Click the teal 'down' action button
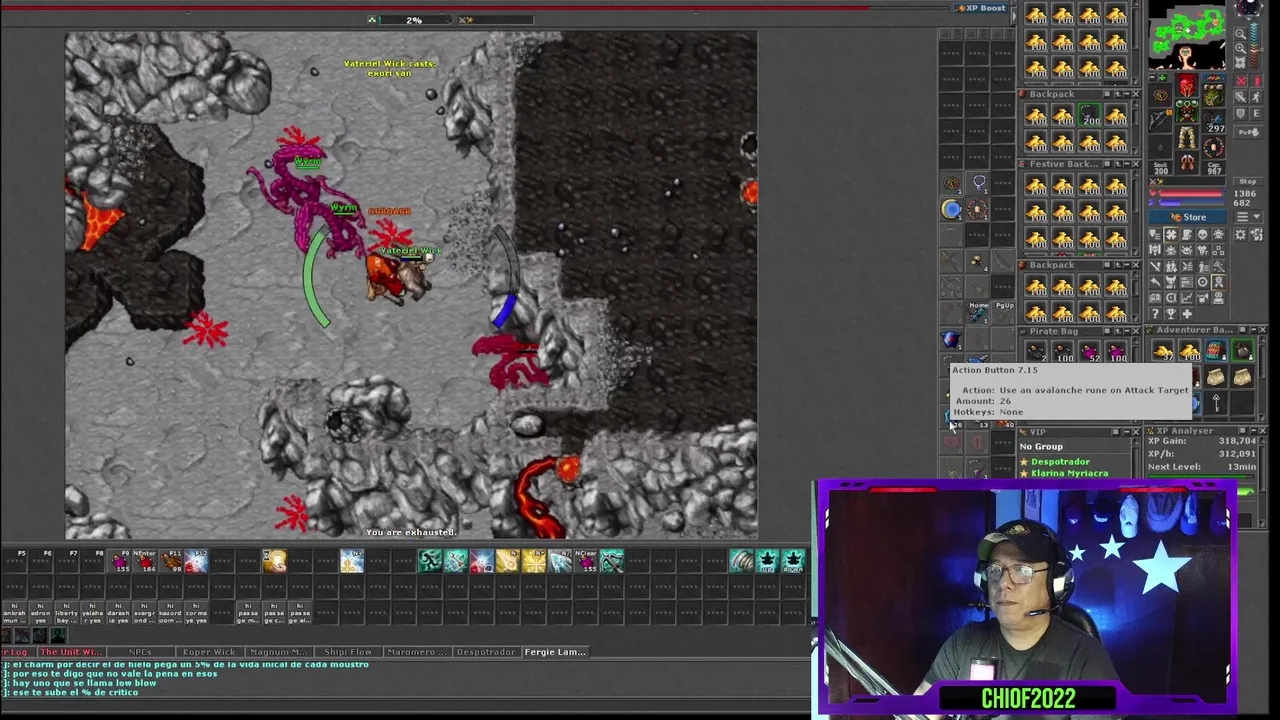Screen dimensions: 1280x720 (792, 561)
